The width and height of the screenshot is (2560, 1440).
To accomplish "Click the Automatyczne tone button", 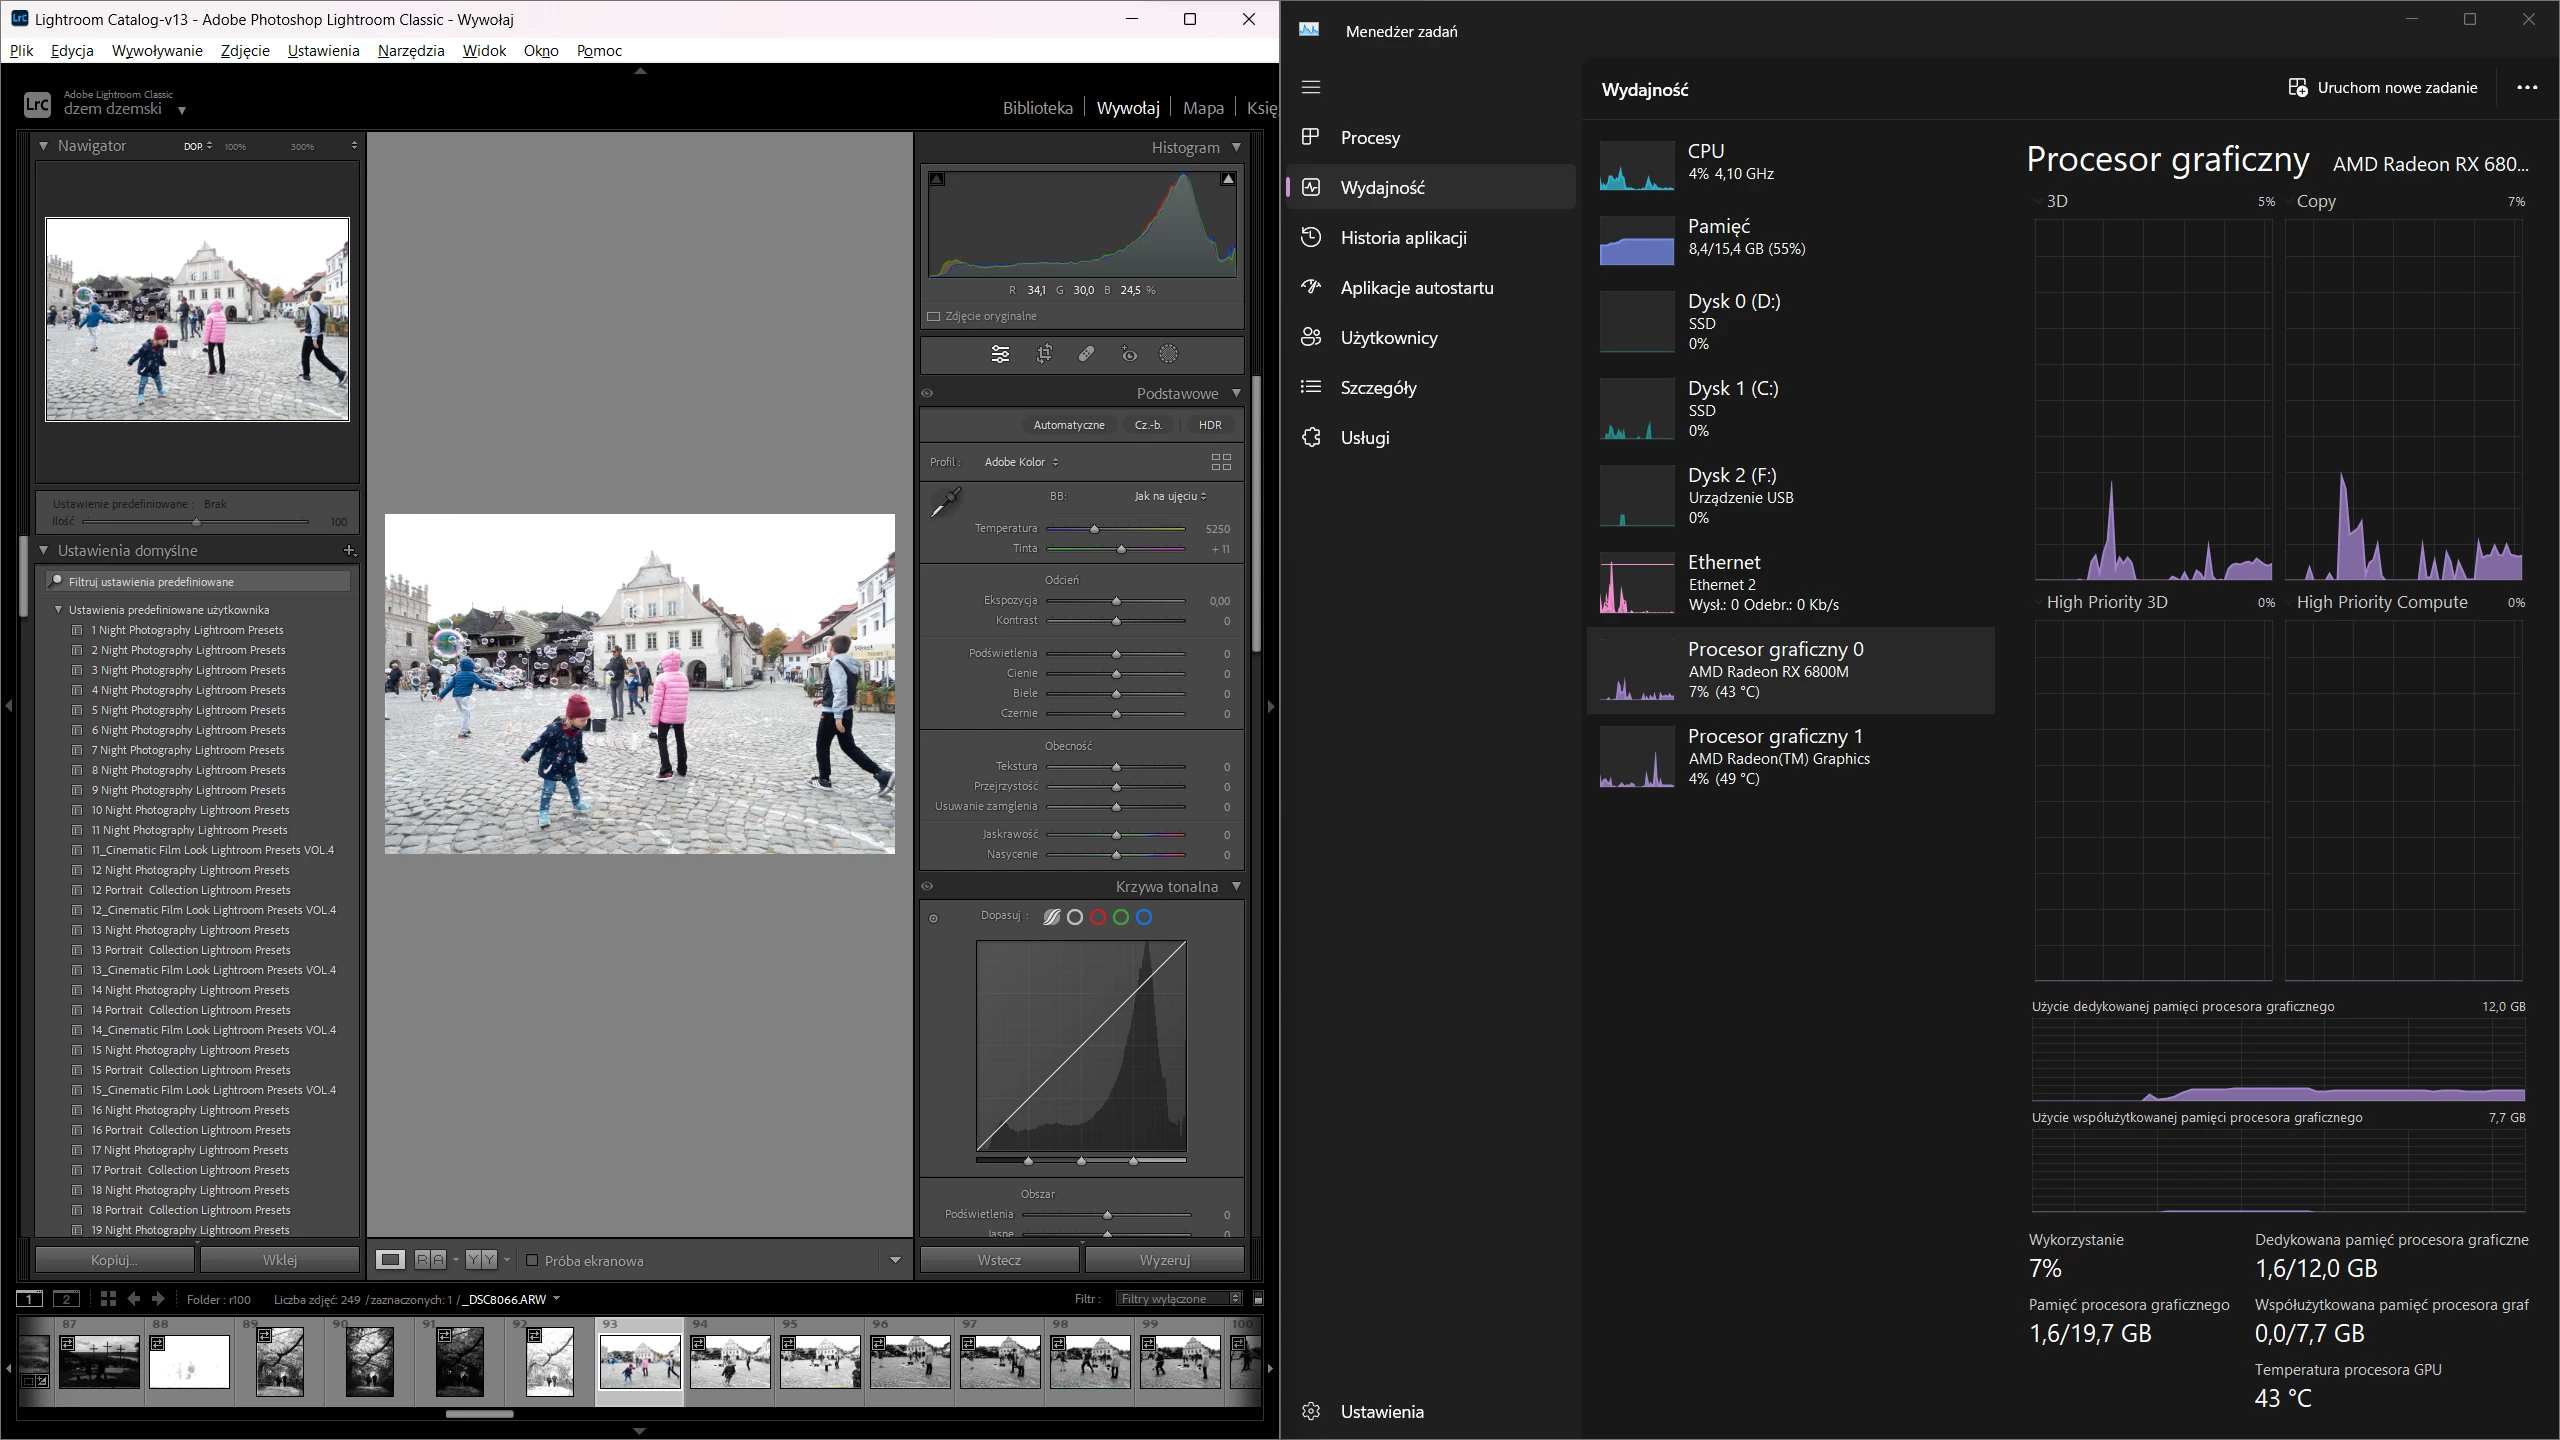I will click(x=1068, y=425).
